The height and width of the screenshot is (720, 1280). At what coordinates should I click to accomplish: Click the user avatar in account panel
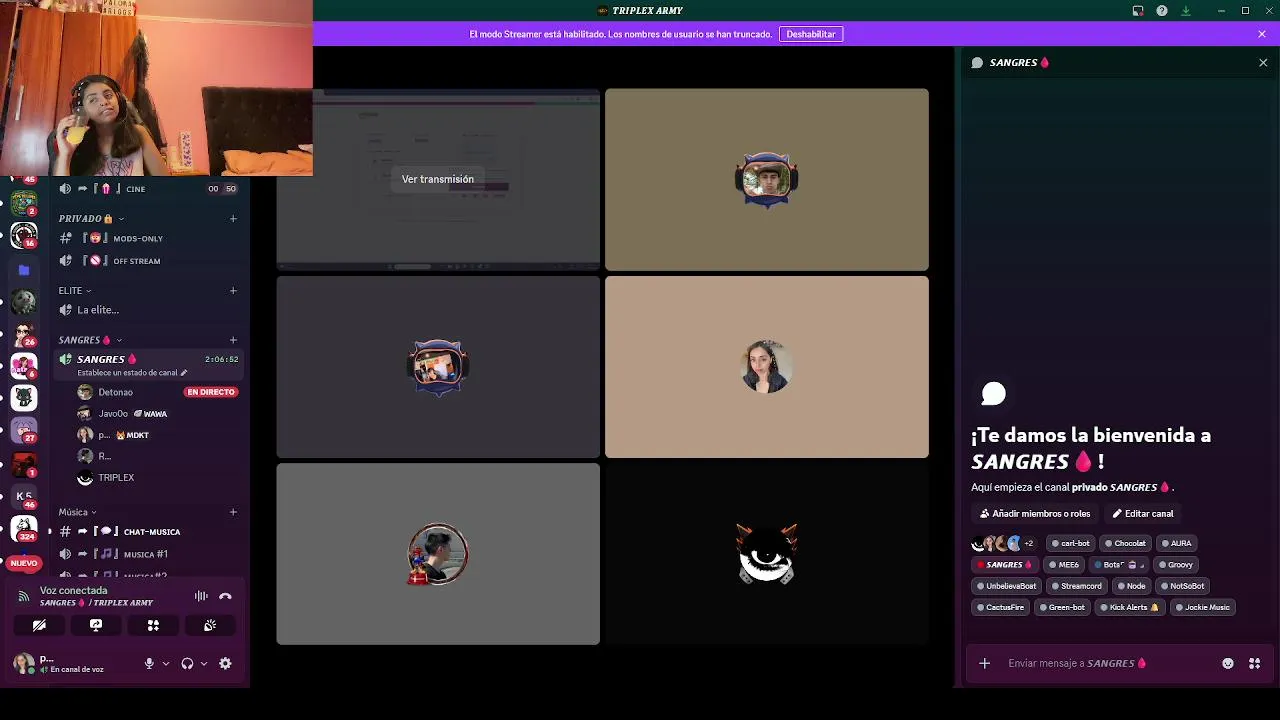tap(24, 663)
